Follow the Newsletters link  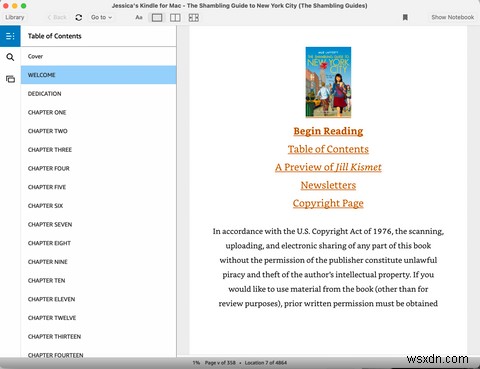tap(328, 185)
